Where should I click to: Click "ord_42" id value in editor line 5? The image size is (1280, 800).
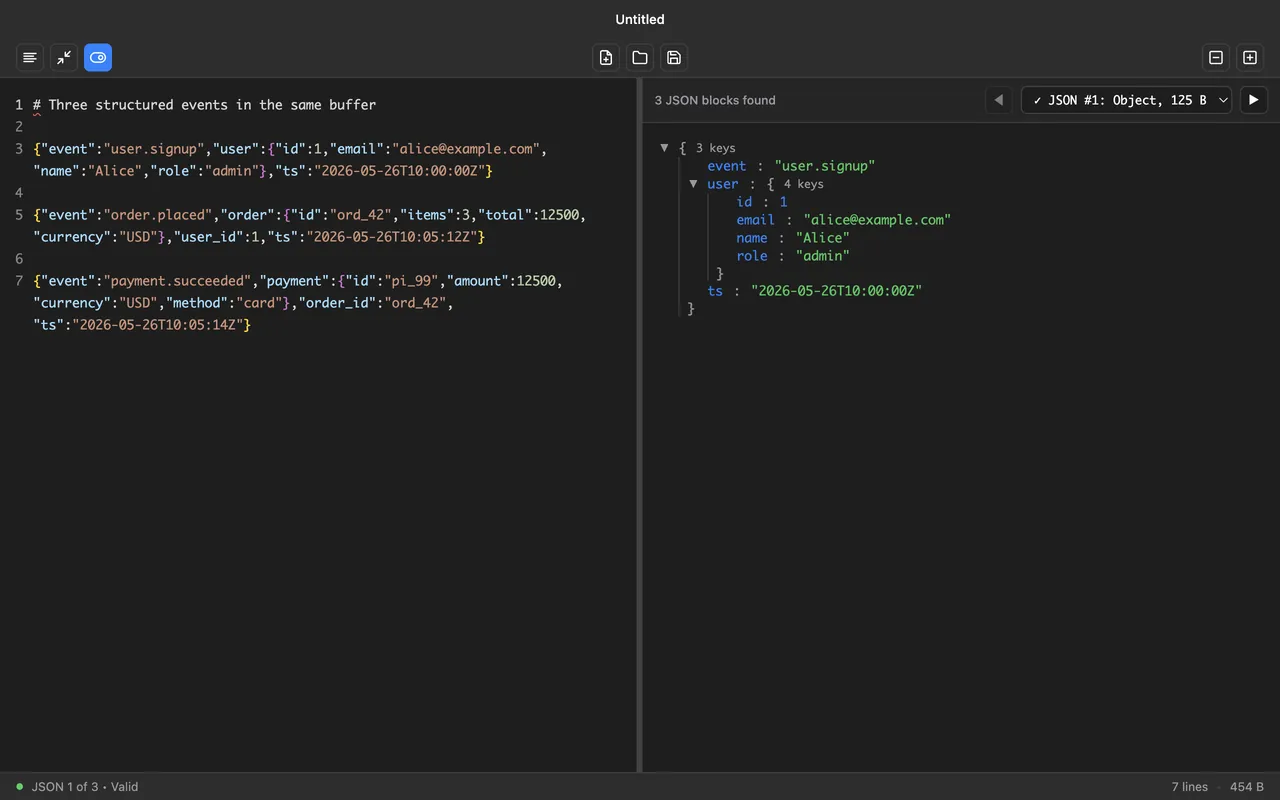tap(361, 215)
